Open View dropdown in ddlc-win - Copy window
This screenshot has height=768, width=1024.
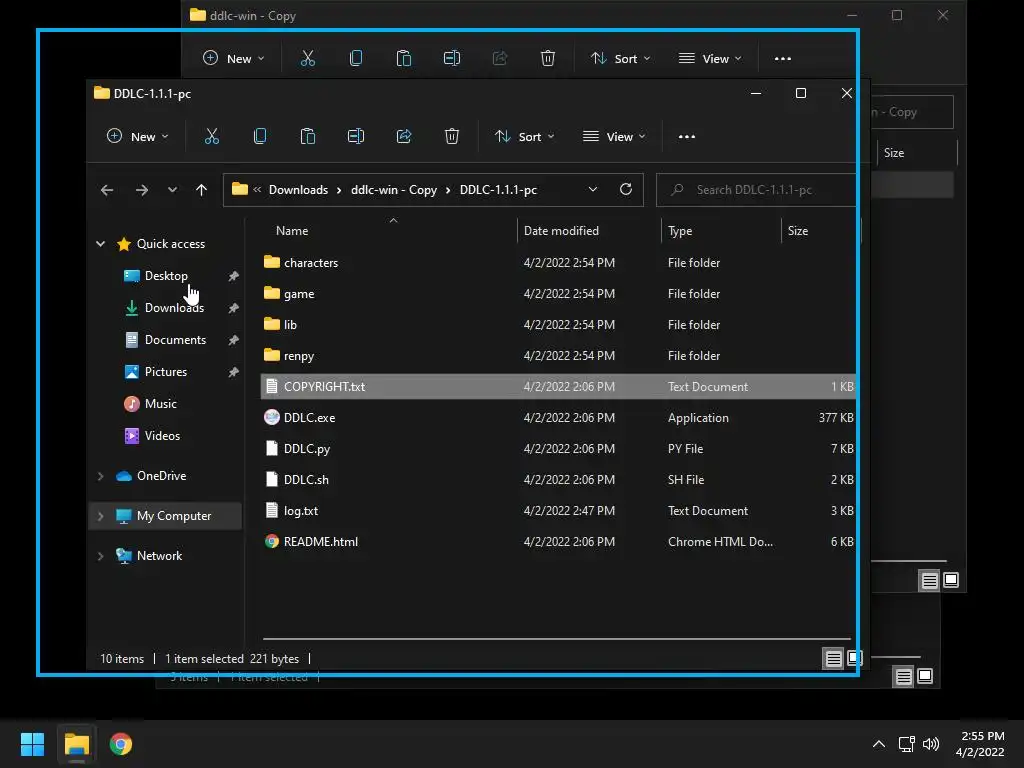coord(710,59)
